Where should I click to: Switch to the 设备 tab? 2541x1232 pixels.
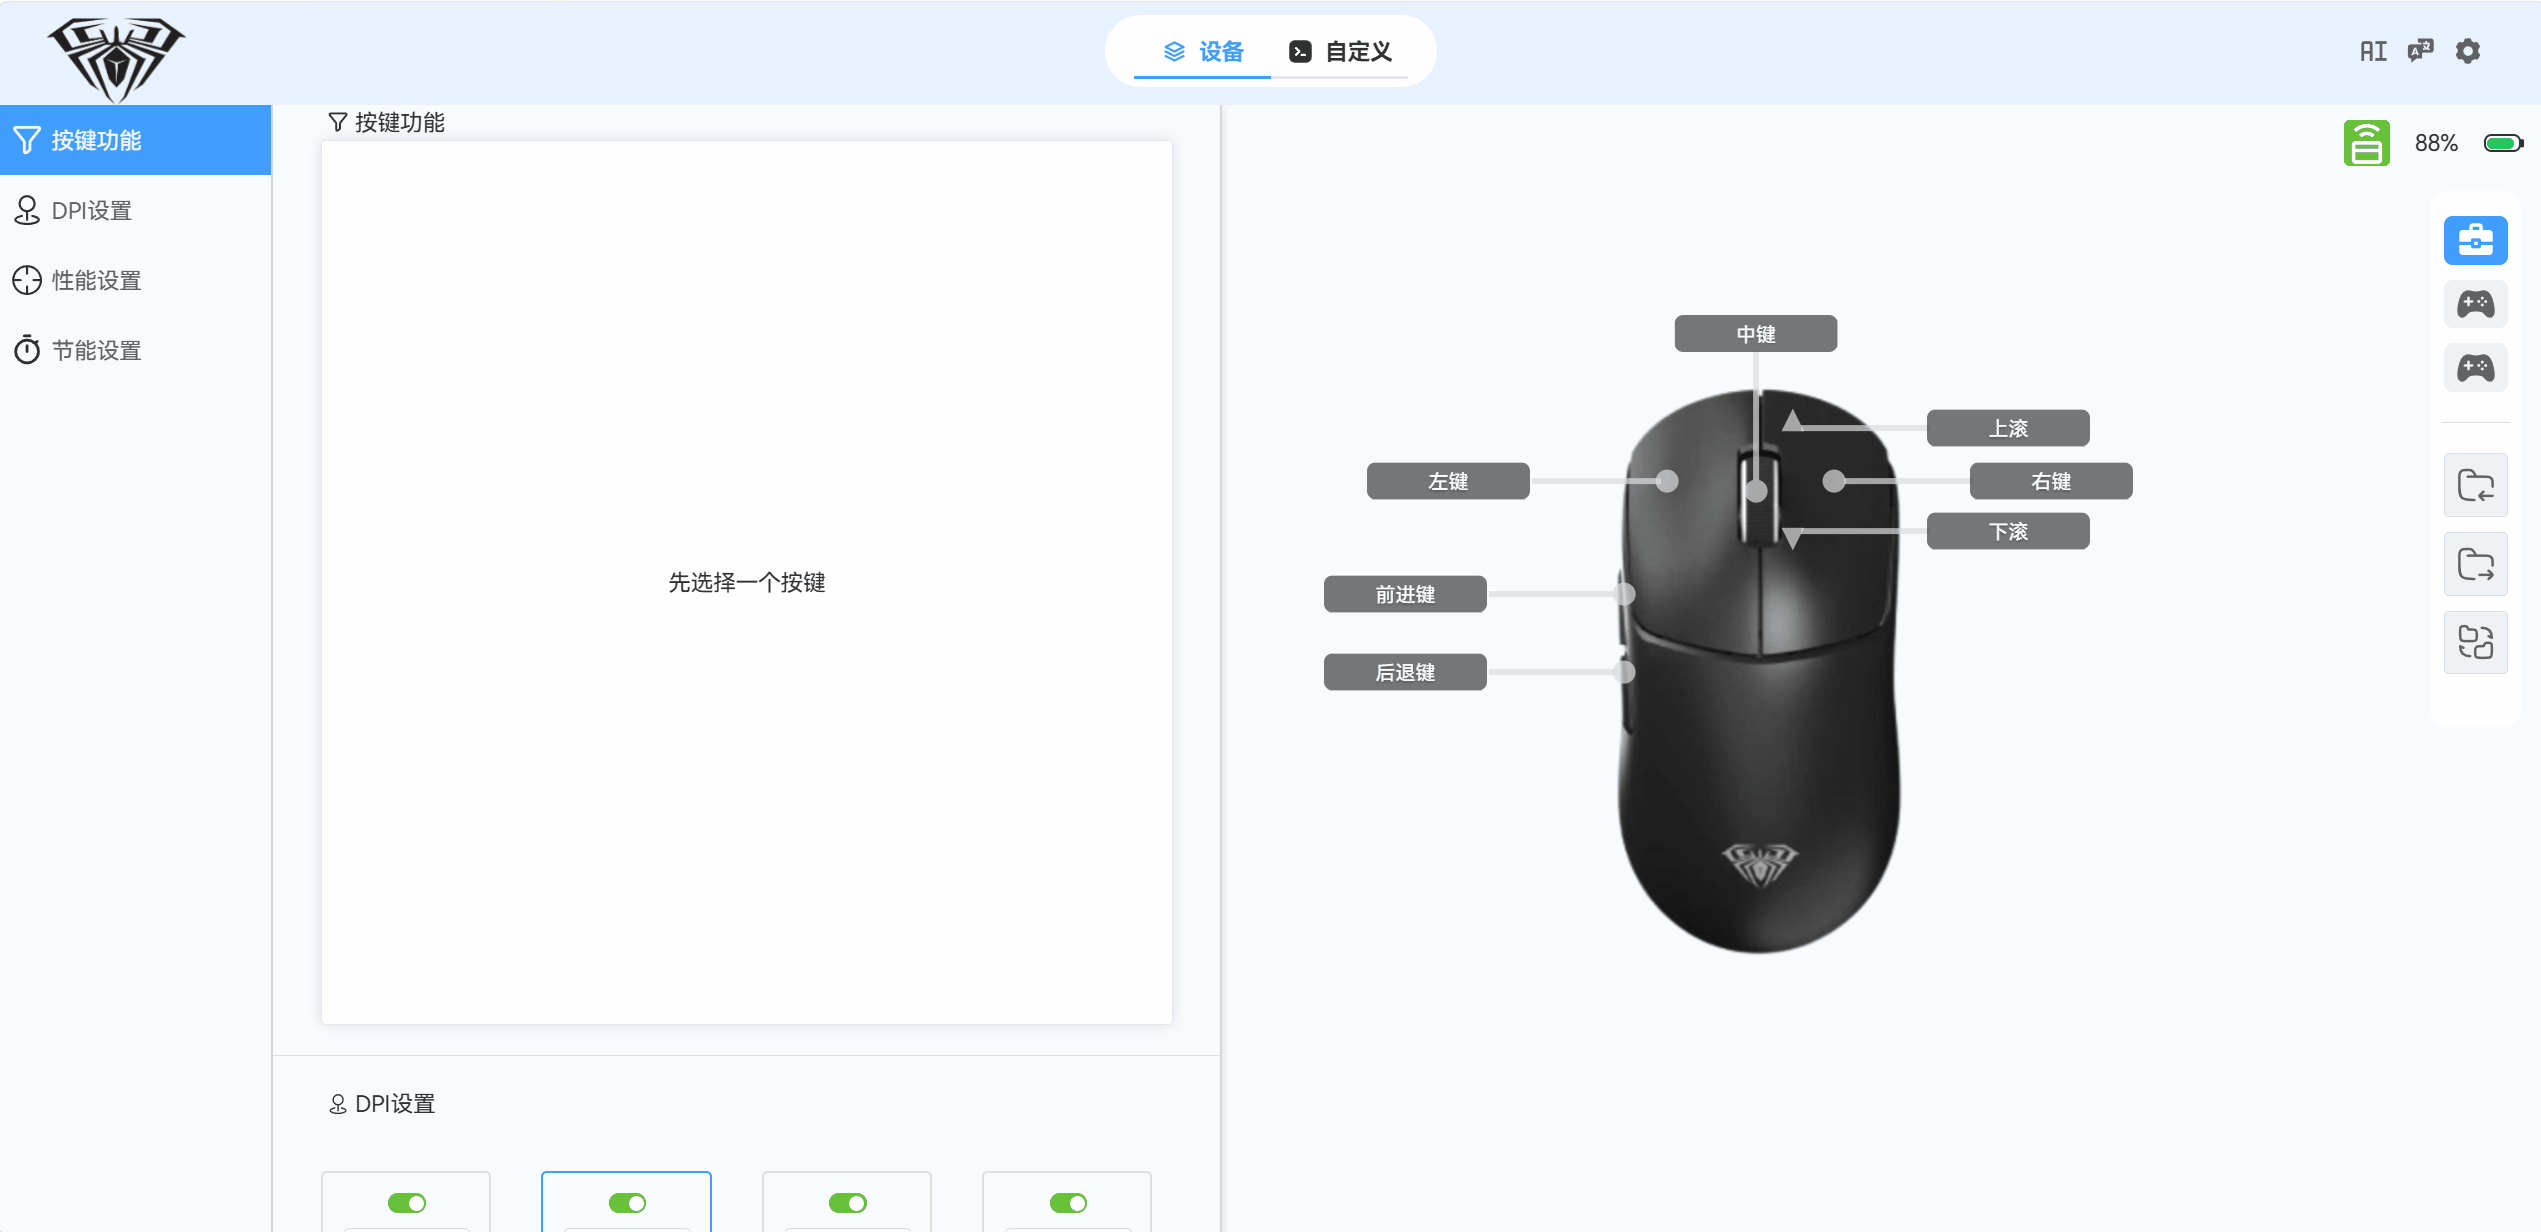(x=1203, y=52)
